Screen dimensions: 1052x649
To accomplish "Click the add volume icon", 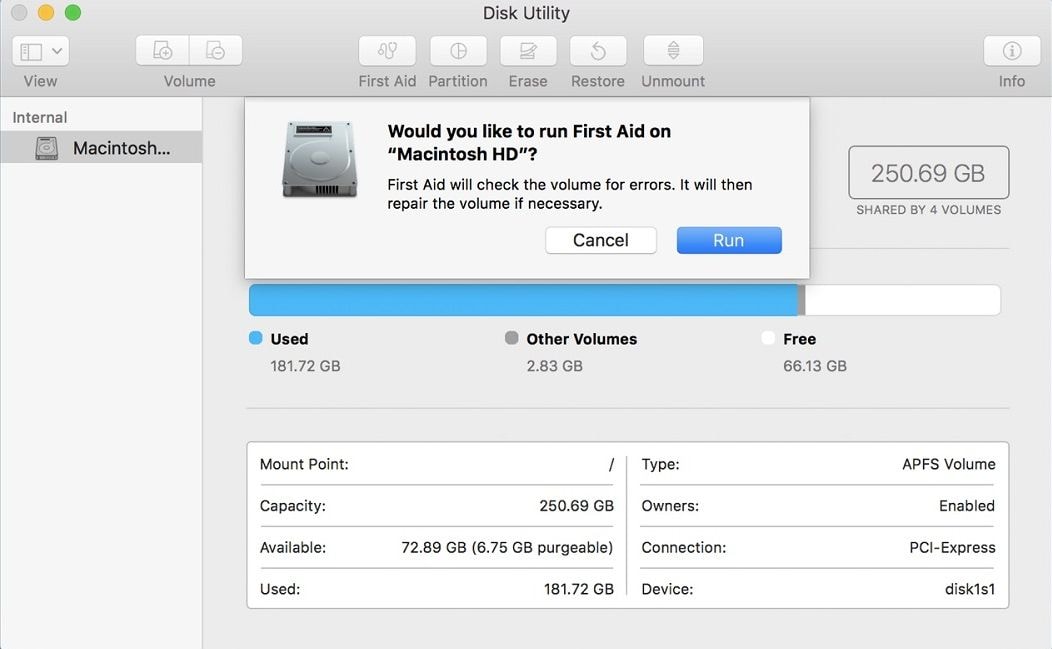I will tap(162, 50).
